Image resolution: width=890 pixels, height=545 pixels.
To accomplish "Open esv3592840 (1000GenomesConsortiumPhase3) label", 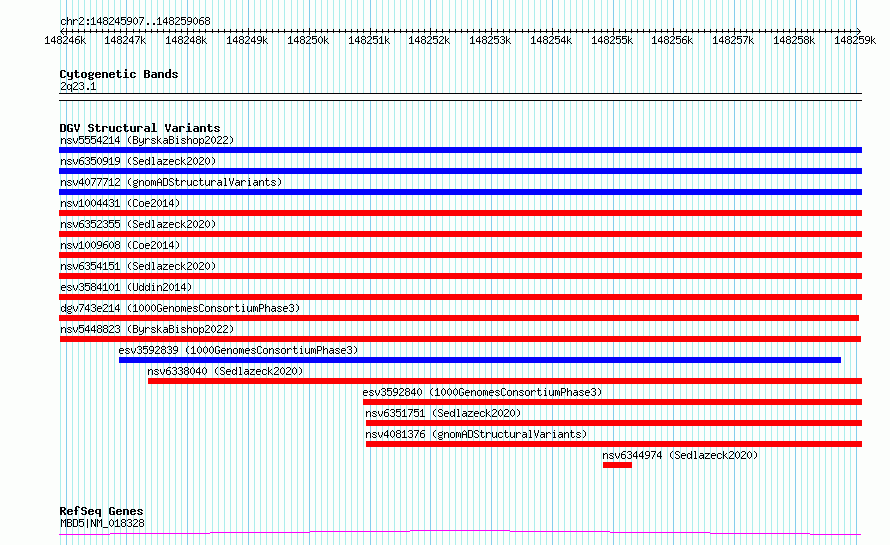I will pos(482,392).
